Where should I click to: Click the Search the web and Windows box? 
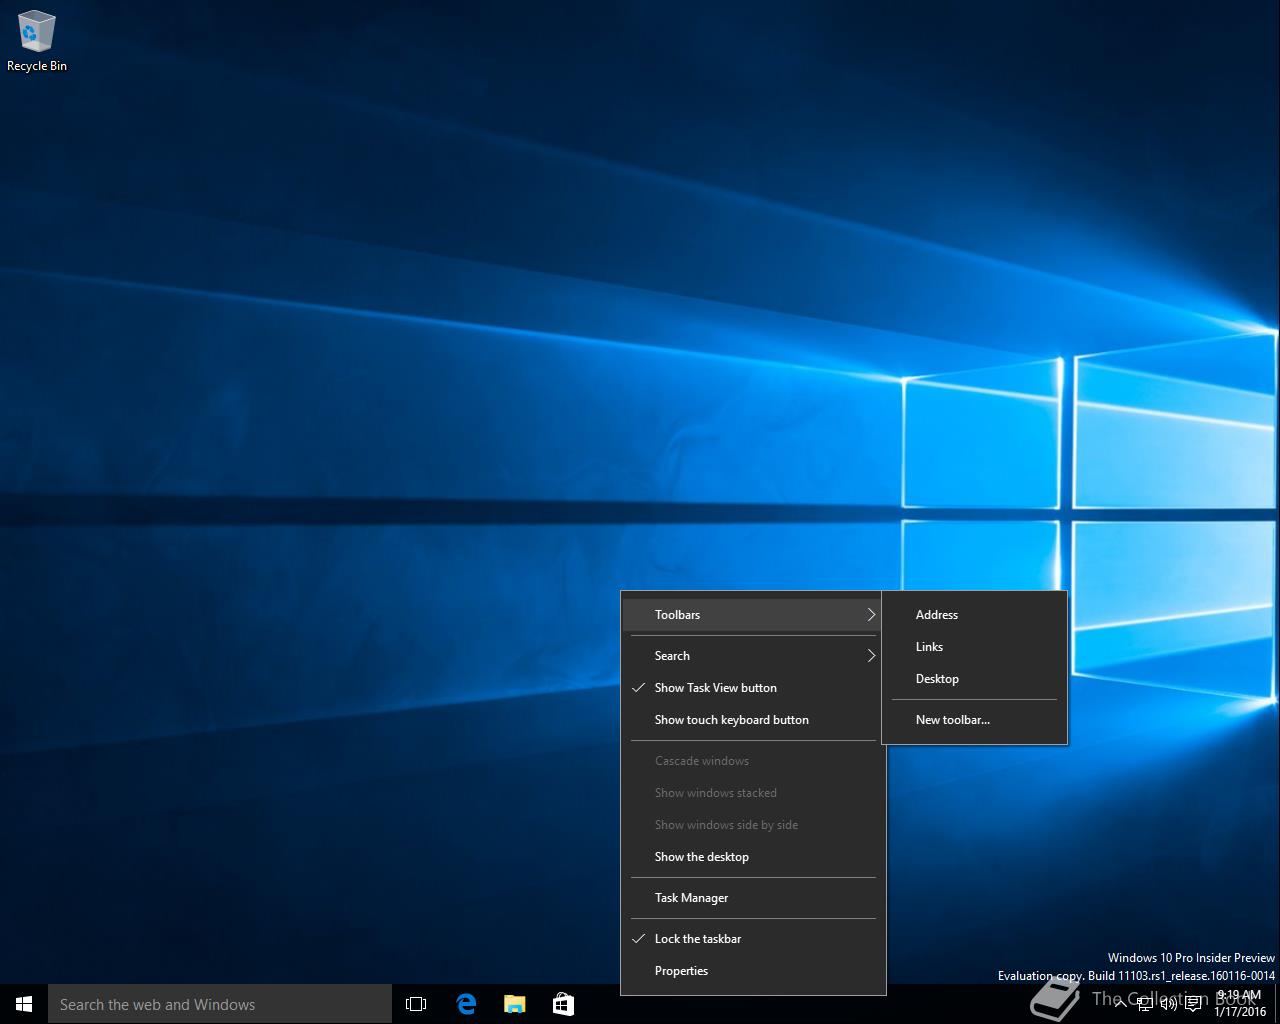click(220, 1004)
